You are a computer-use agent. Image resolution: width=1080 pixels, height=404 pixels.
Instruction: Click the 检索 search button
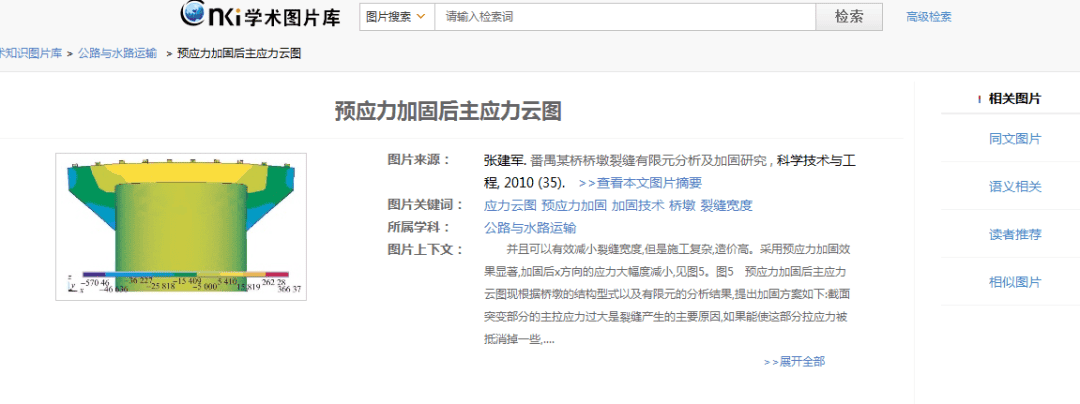click(x=849, y=17)
